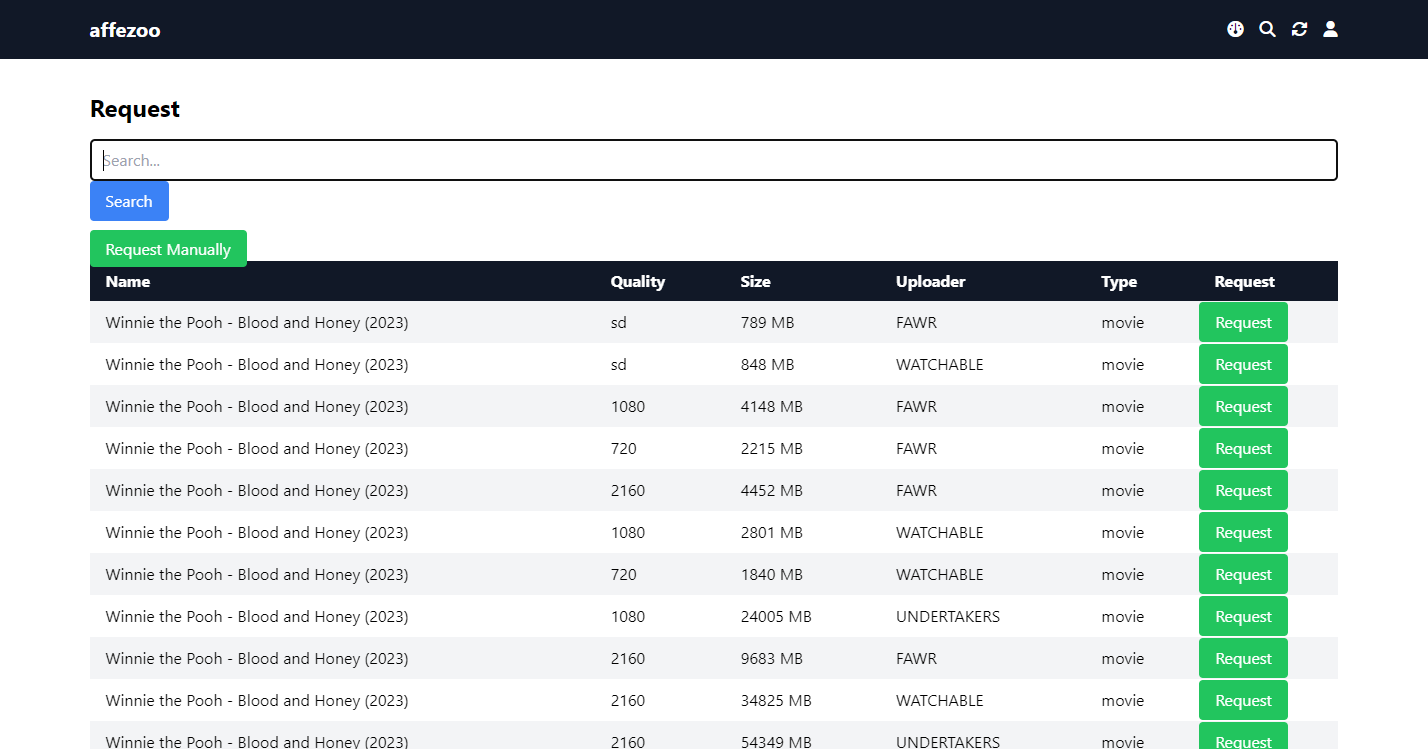Click FAWR uploader in the 789 MB row

[916, 322]
